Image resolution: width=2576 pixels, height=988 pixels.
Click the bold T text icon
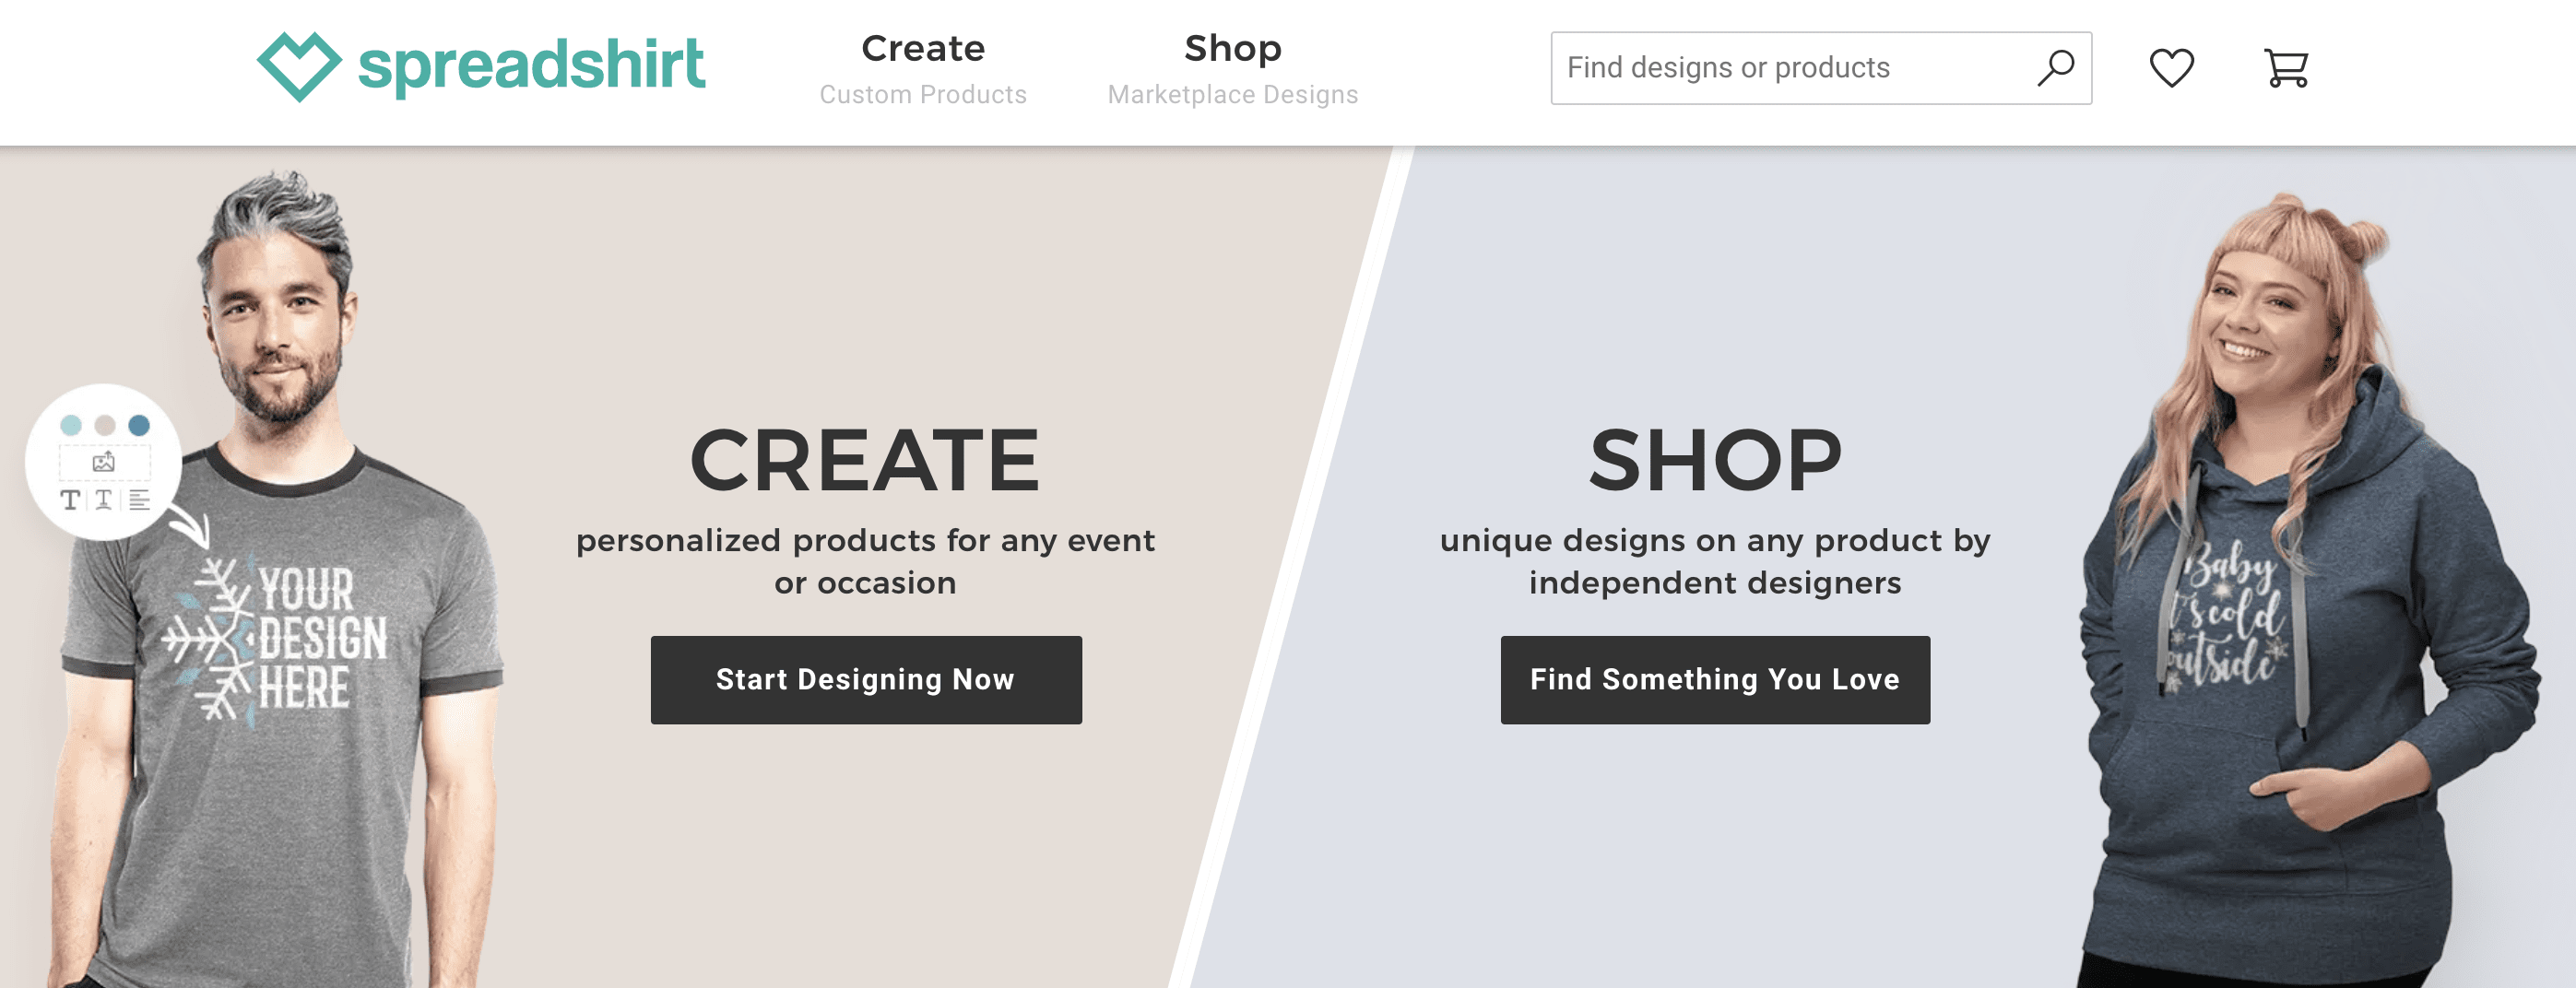70,500
